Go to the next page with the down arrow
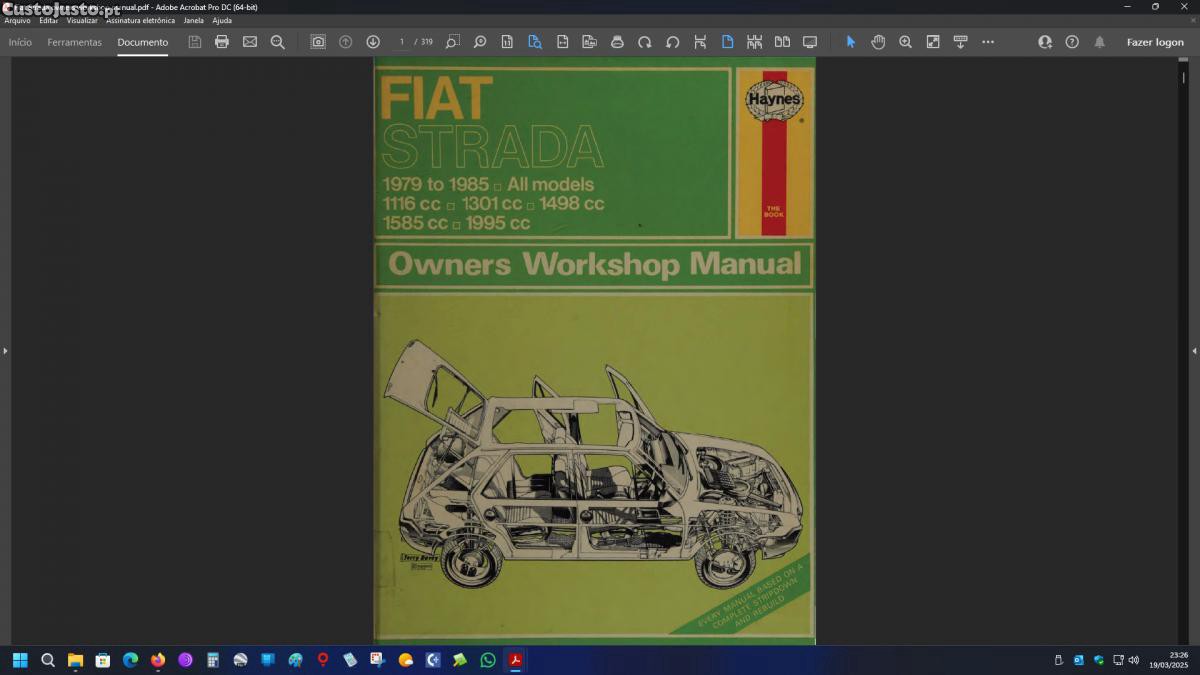This screenshot has height=675, width=1200. click(373, 42)
